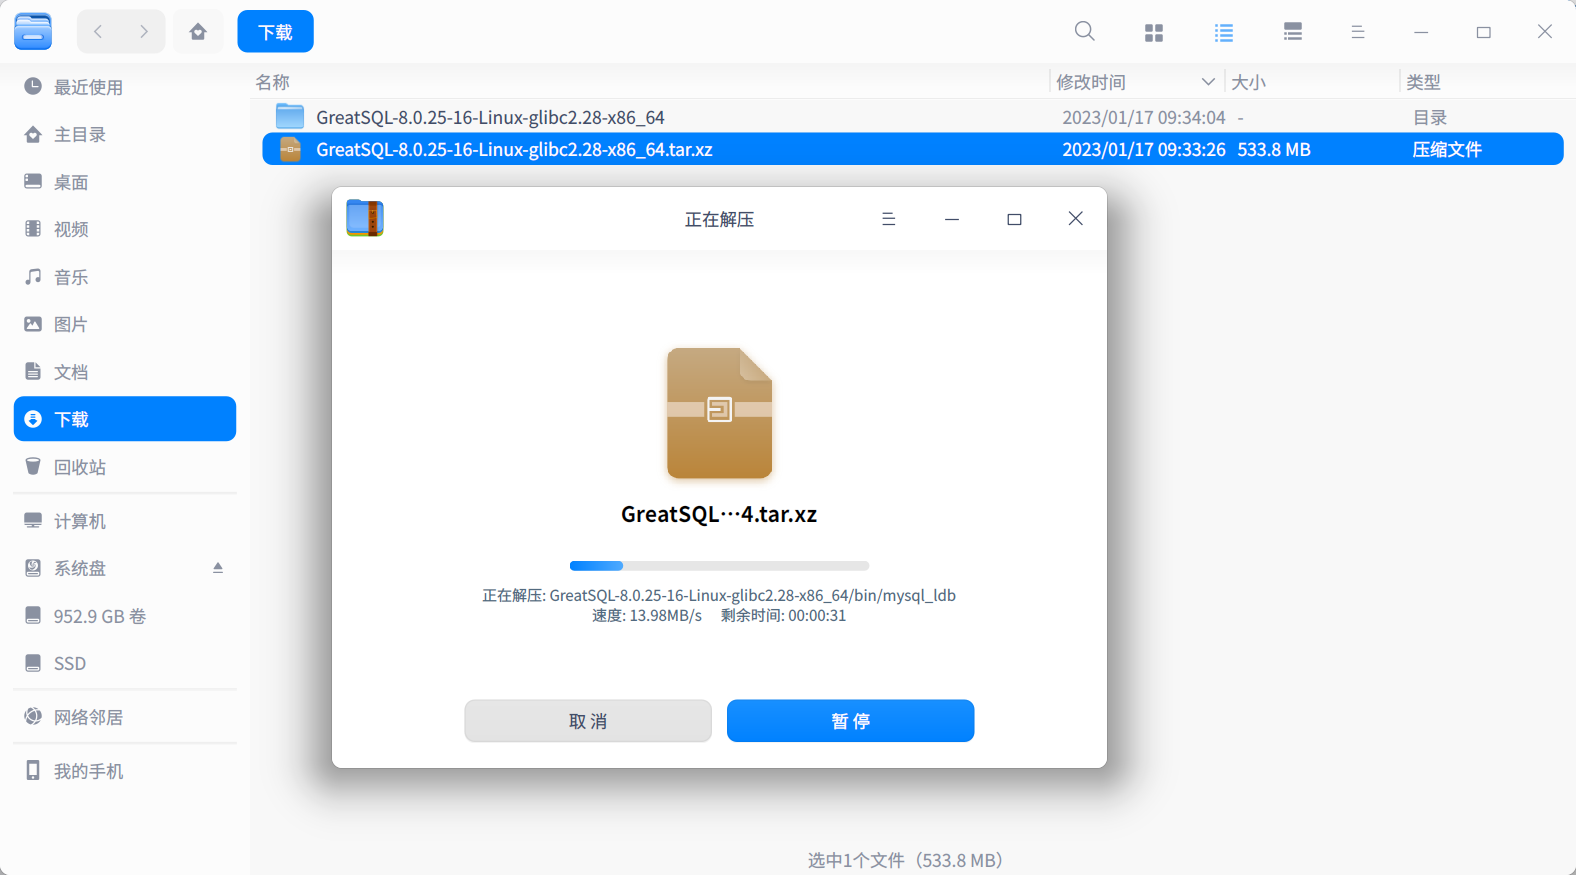This screenshot has width=1576, height=875.
Task: Eject the 系统盘 volume
Action: 218,568
